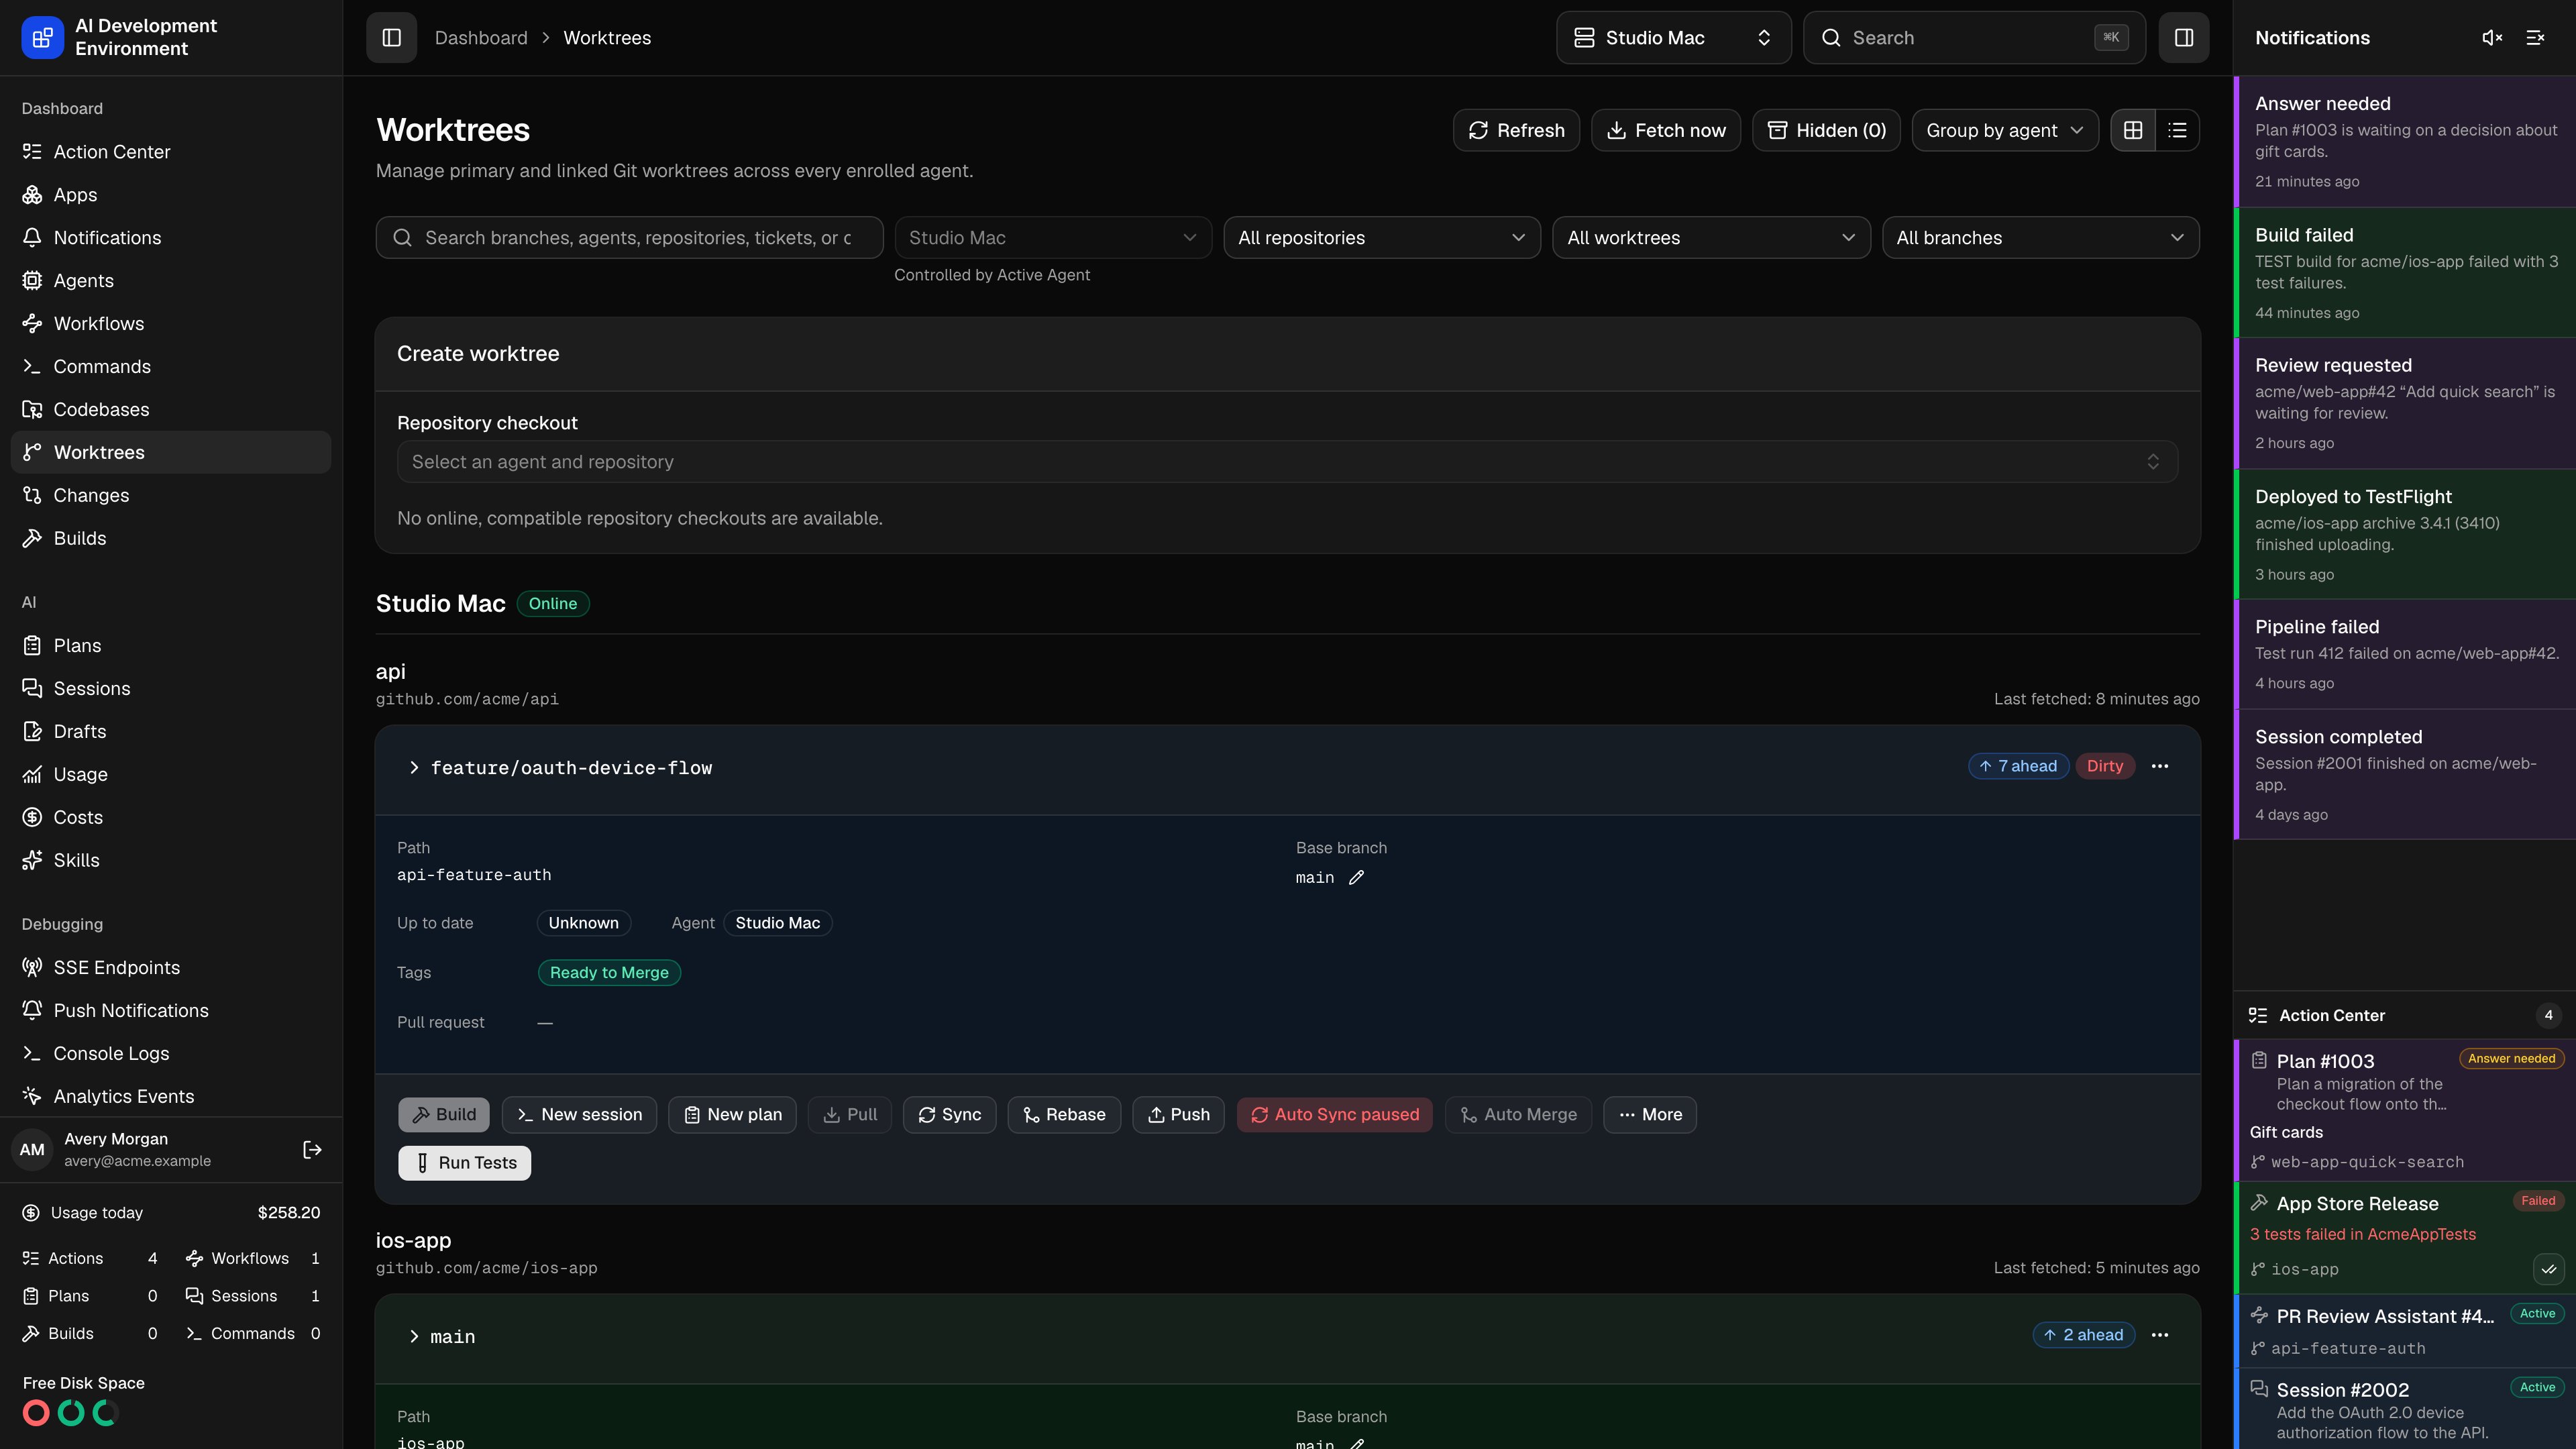
Task: Open SSE Endpoints in Debugging section
Action: pos(171,968)
